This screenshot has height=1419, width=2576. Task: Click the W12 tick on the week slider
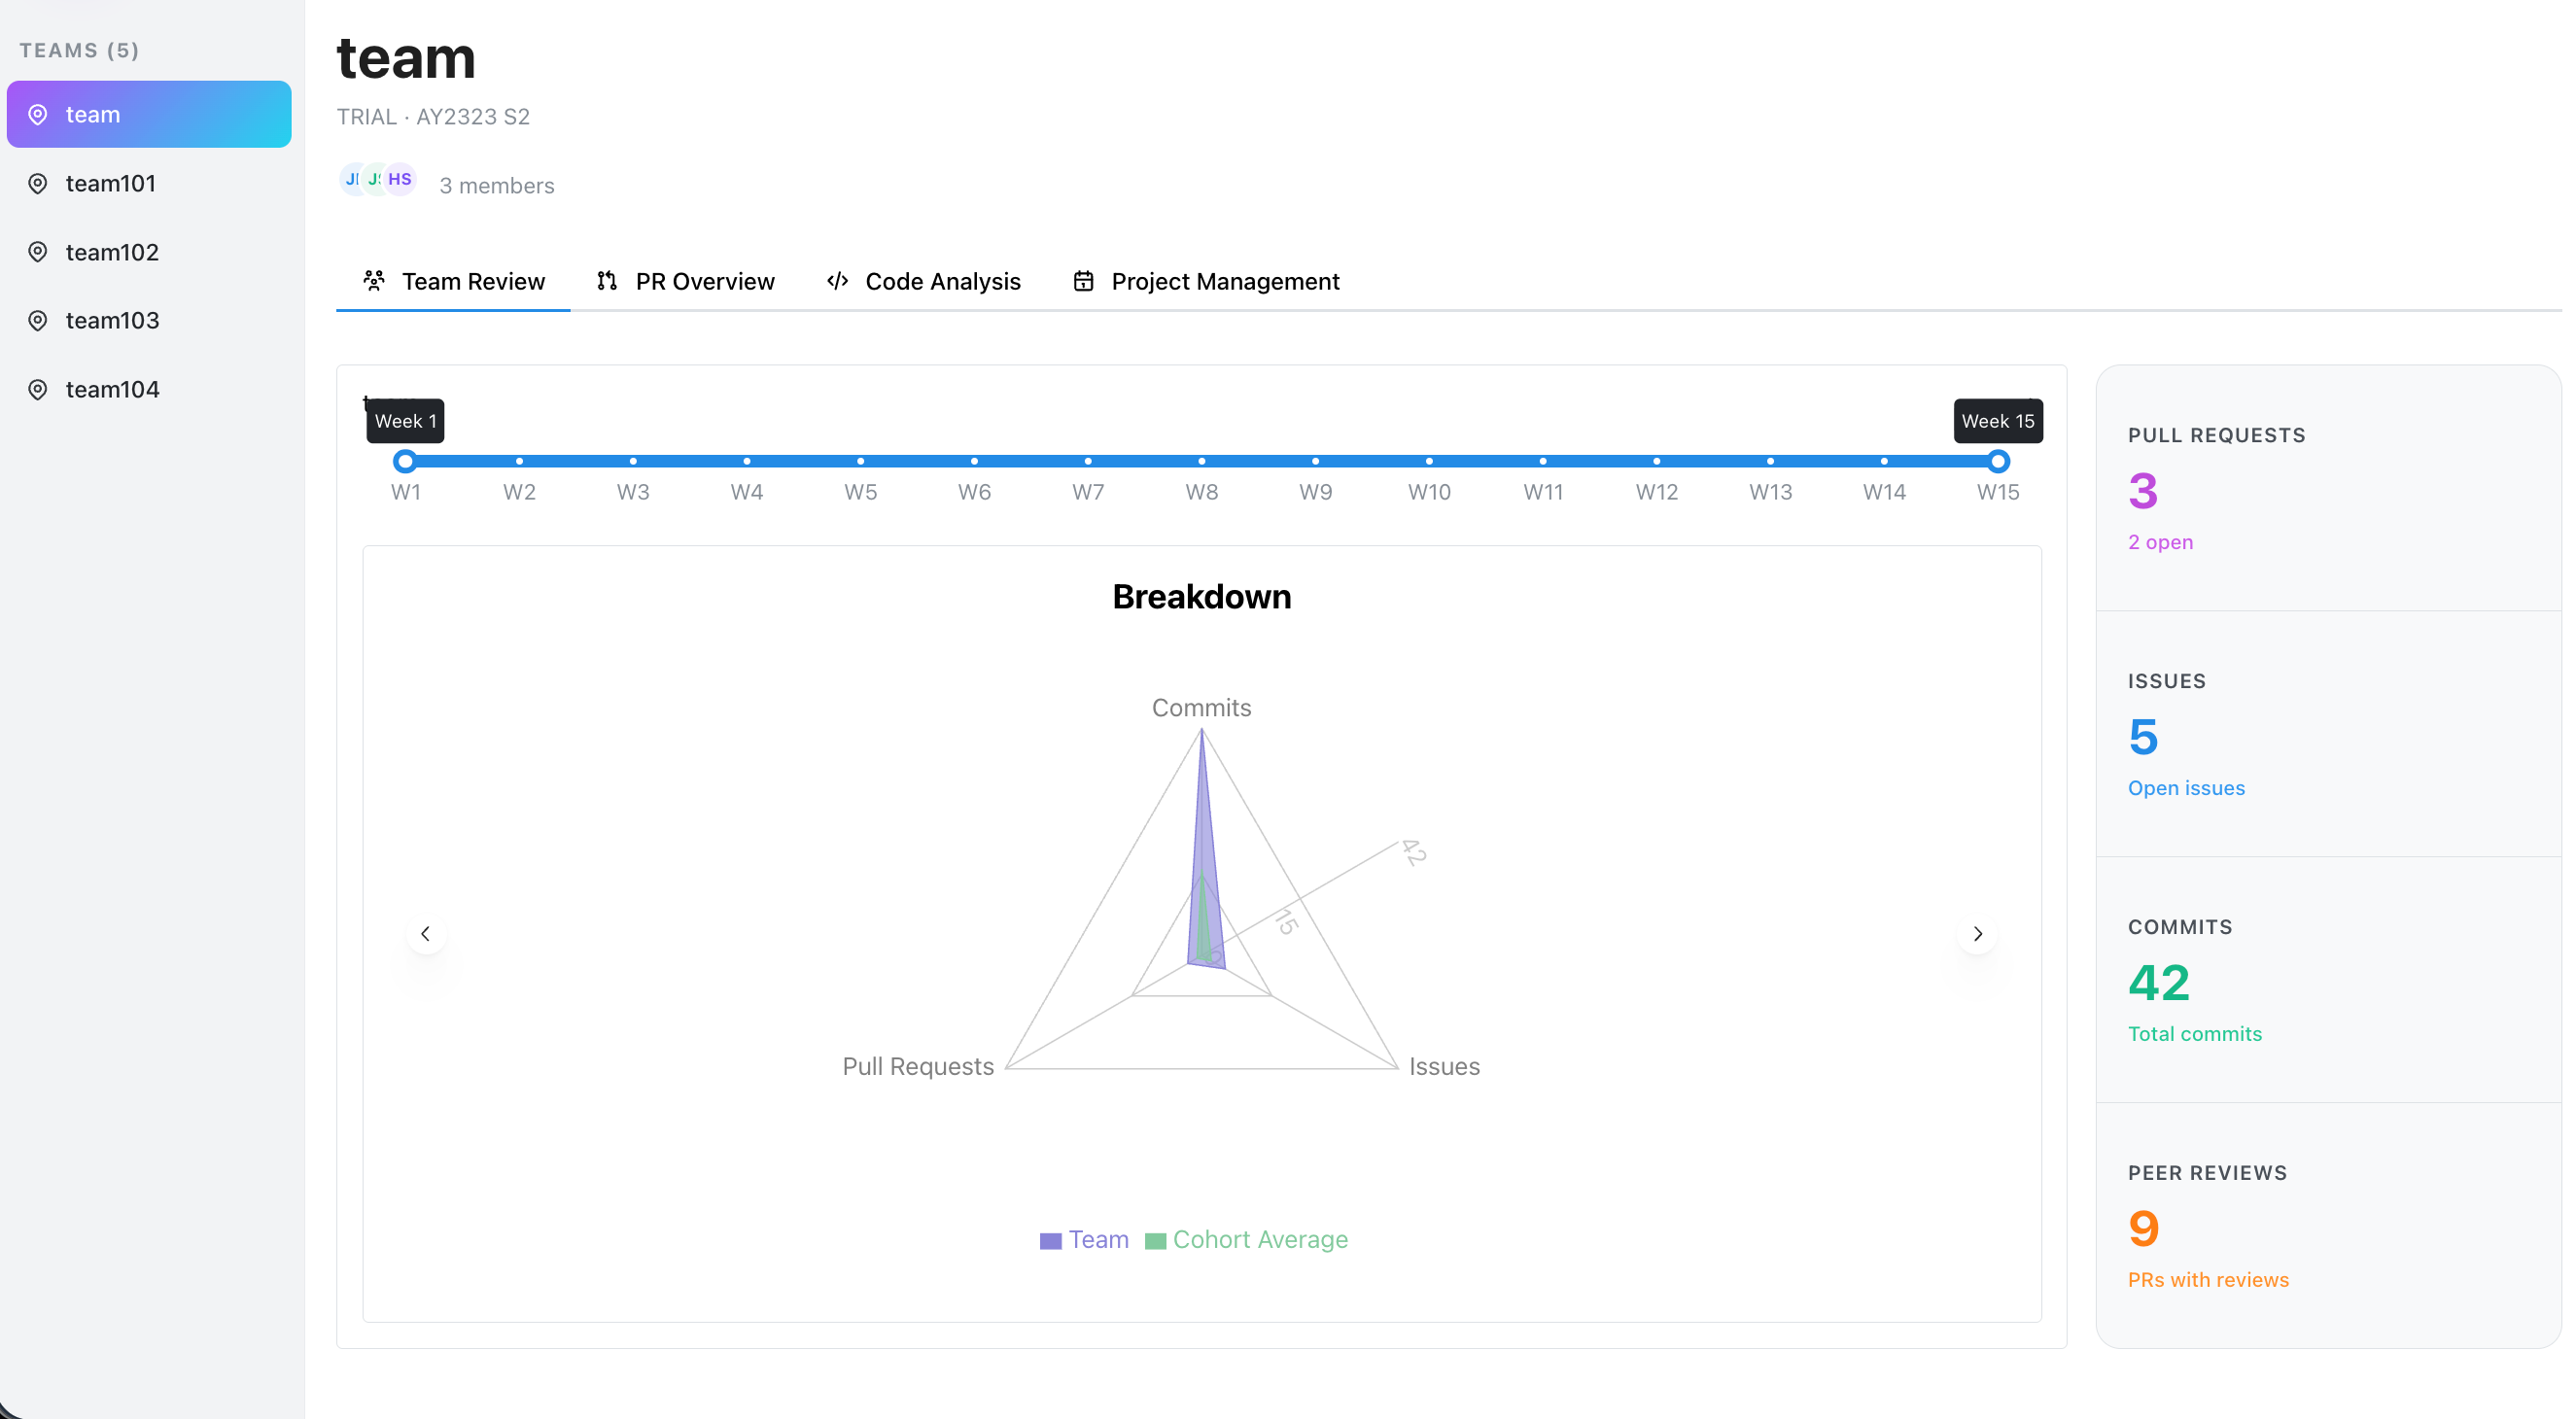(x=1657, y=461)
